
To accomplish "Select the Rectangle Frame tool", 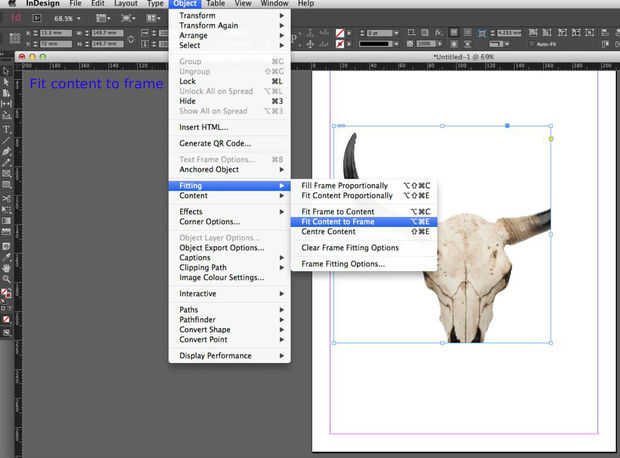I will (x=6, y=173).
